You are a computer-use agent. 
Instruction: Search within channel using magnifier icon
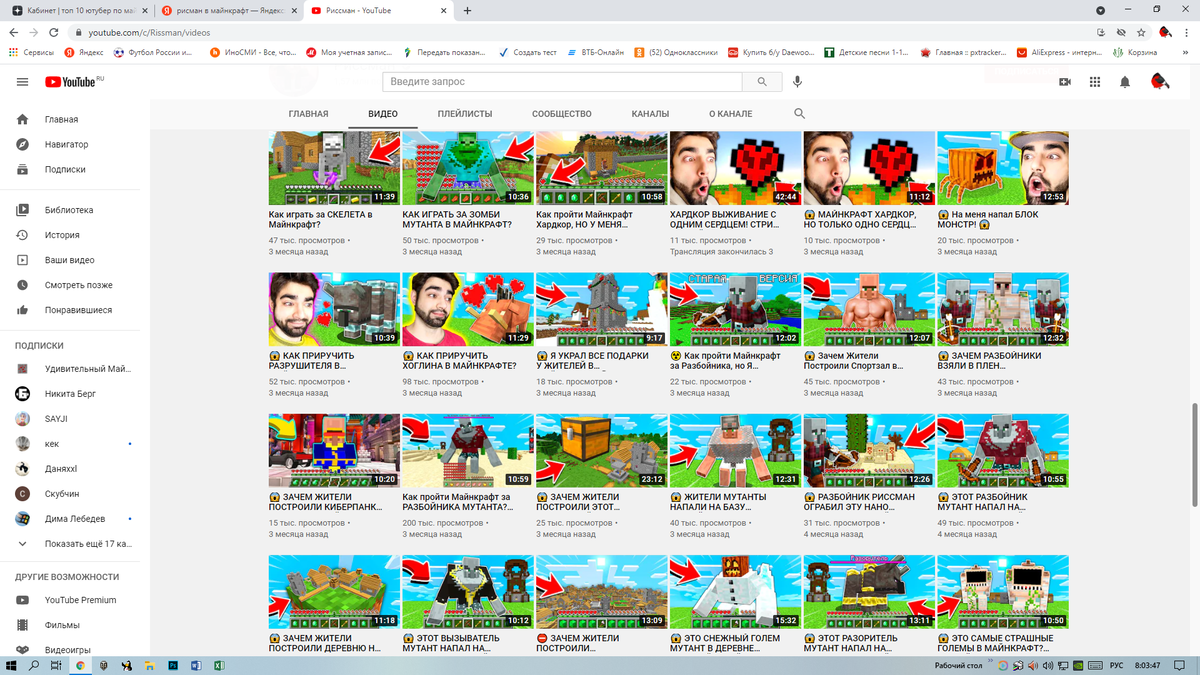[x=799, y=114]
